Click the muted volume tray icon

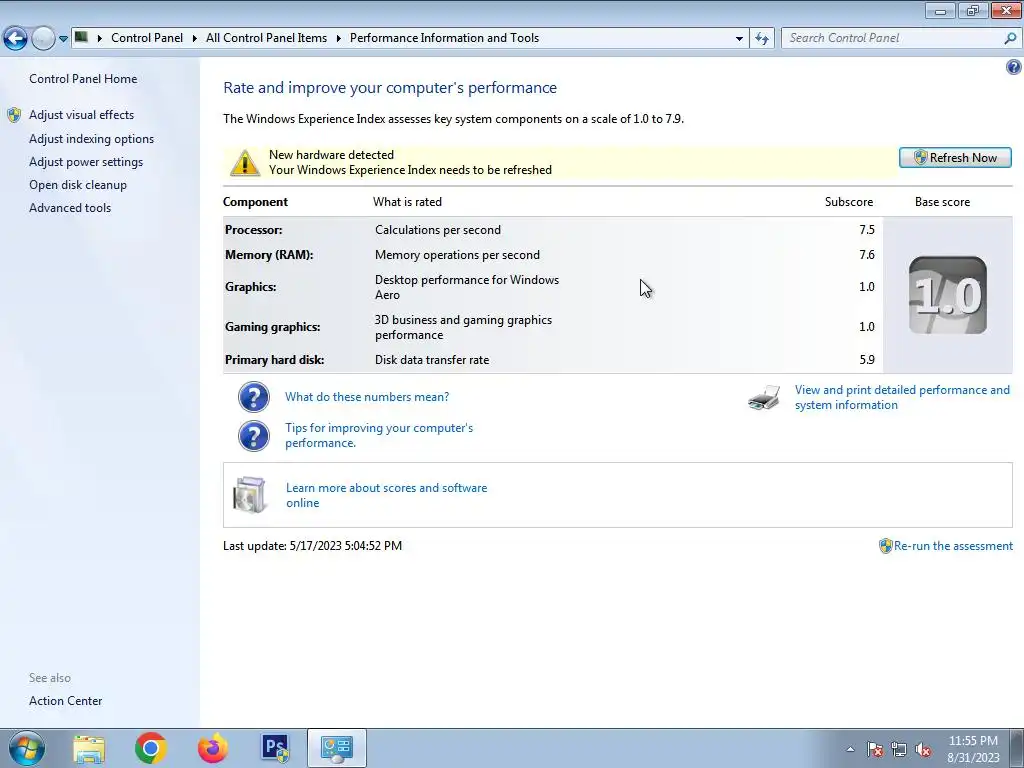[x=923, y=749]
